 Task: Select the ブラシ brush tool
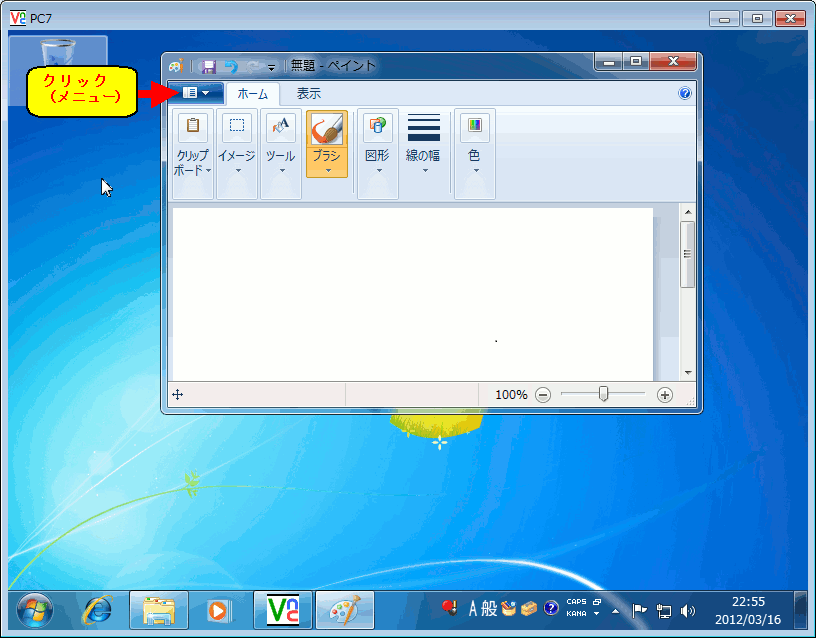tap(327, 129)
